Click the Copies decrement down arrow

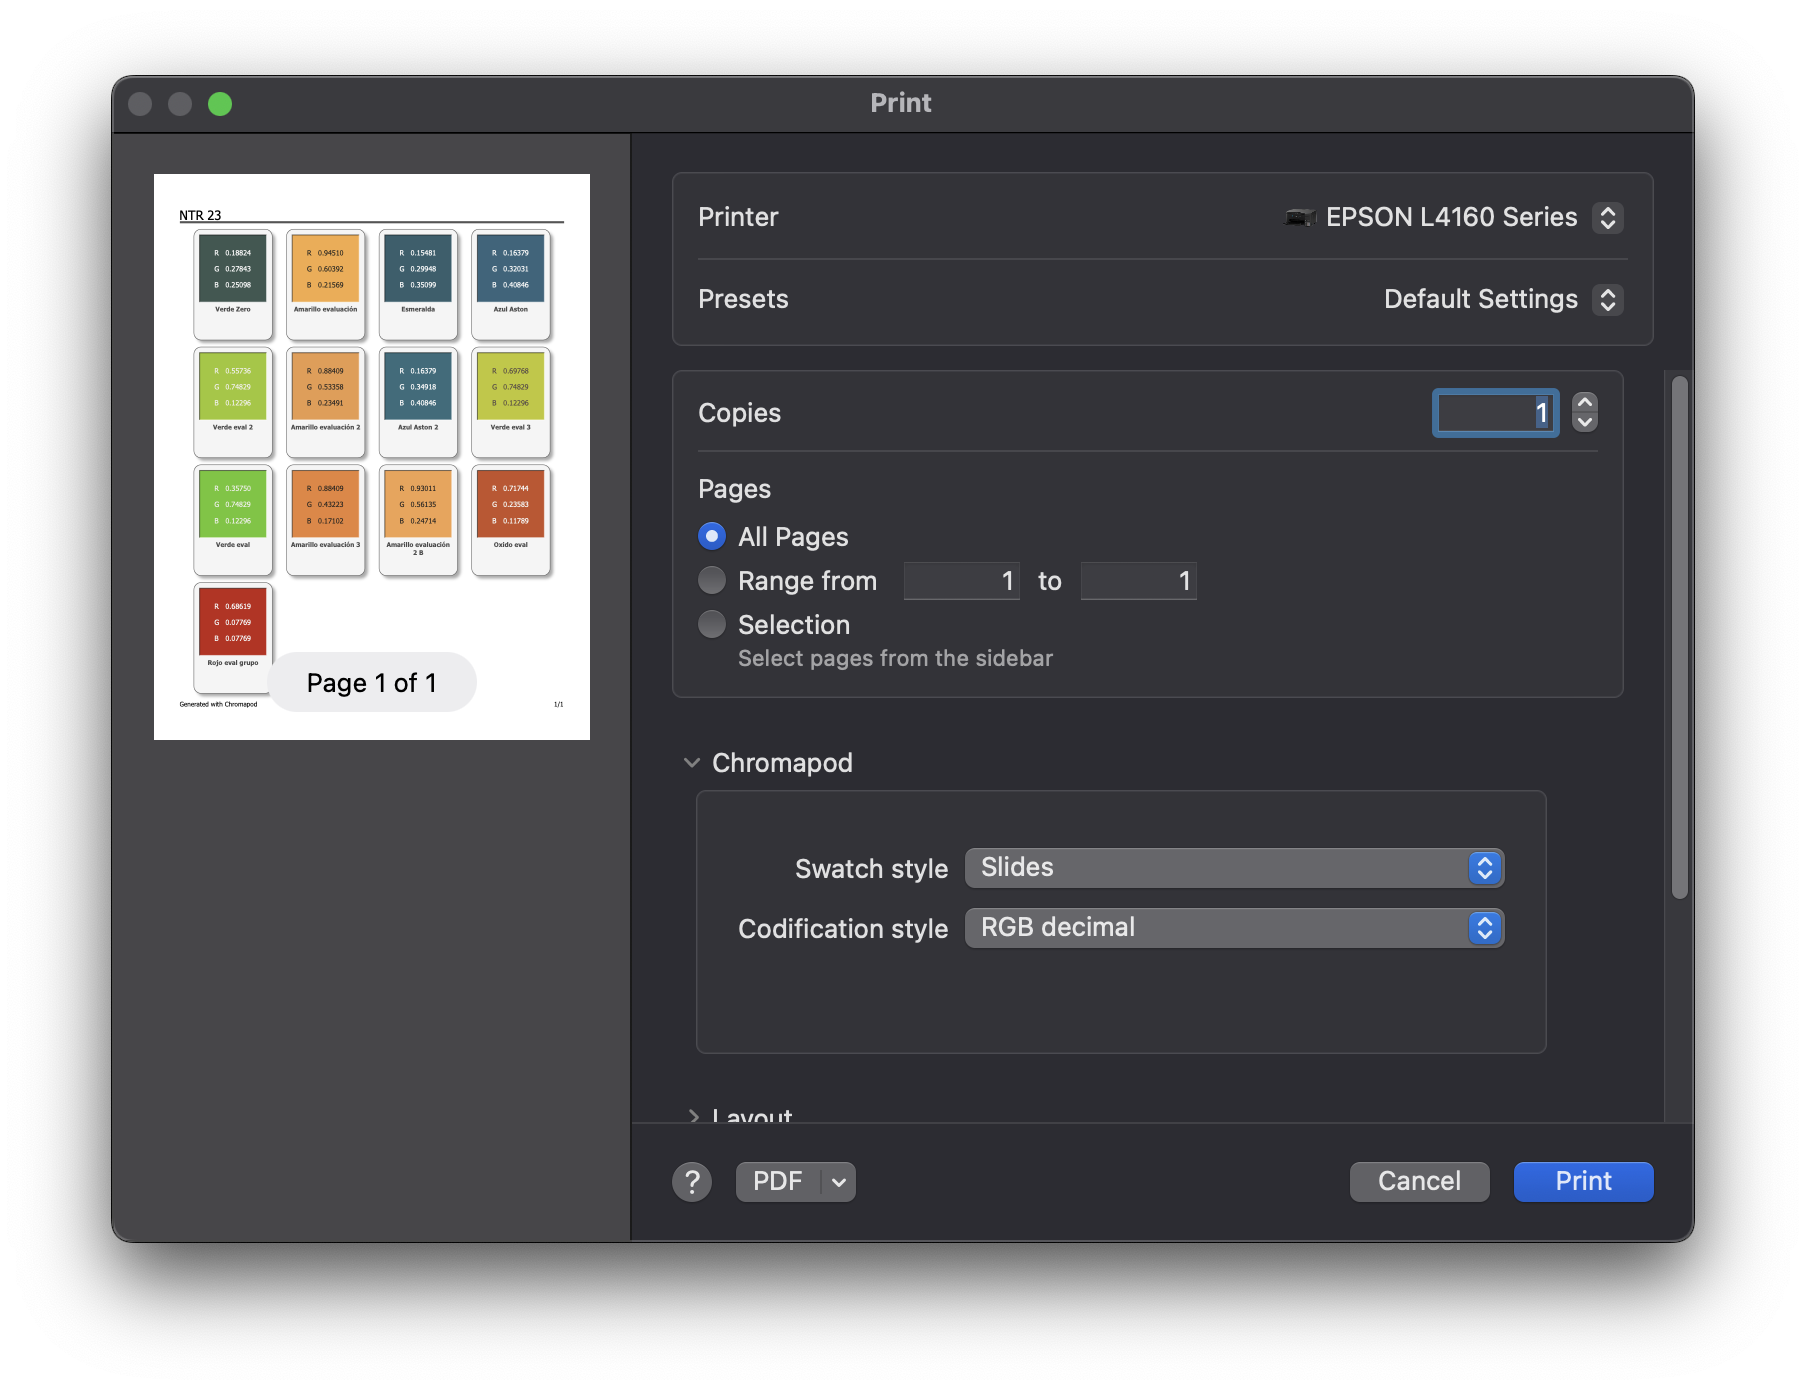point(1584,422)
